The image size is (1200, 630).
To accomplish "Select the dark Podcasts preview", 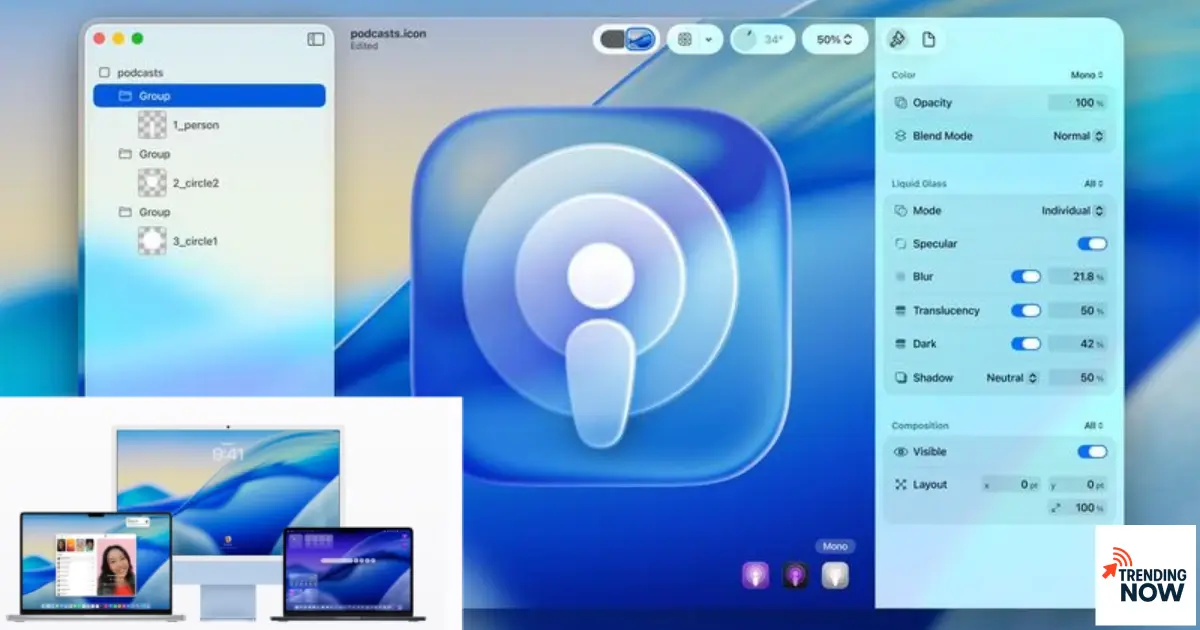I will pos(795,575).
